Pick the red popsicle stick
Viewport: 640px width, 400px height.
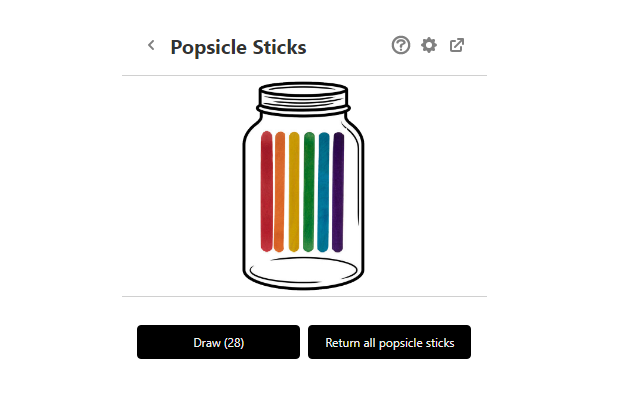tap(267, 190)
